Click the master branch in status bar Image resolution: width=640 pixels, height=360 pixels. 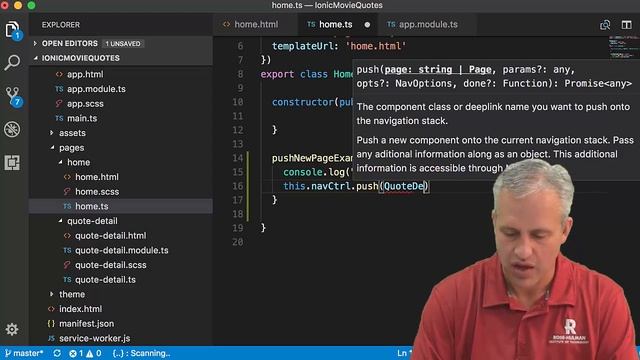[x=24, y=353]
